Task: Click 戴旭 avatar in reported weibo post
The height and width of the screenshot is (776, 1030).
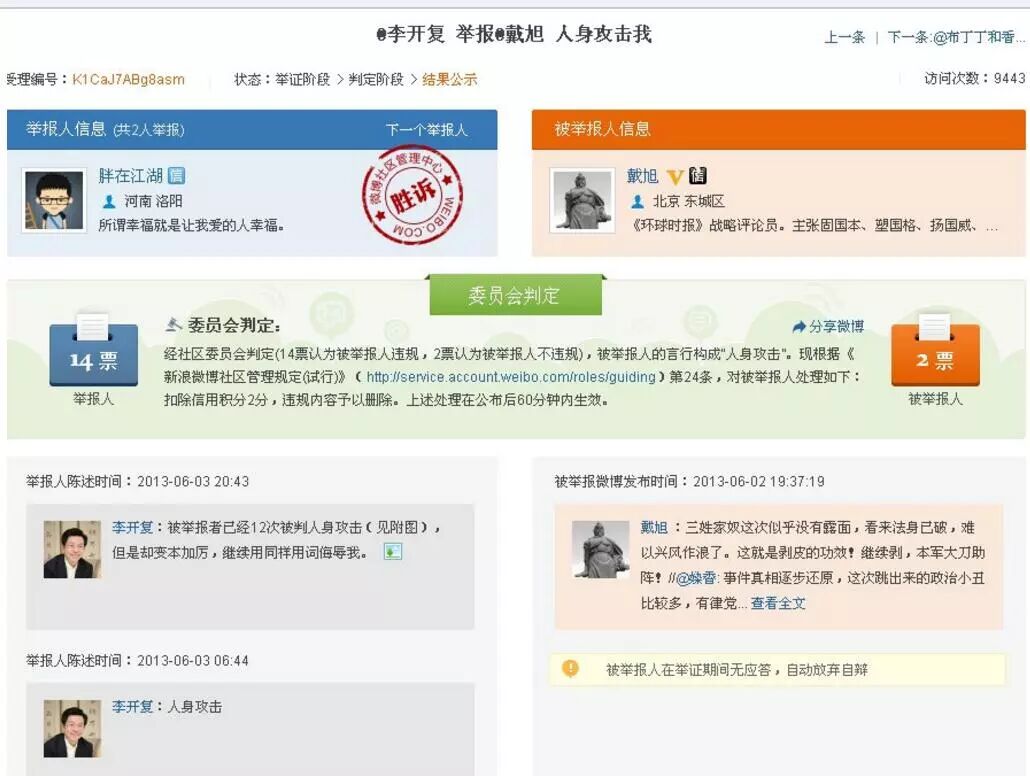Action: [600, 549]
